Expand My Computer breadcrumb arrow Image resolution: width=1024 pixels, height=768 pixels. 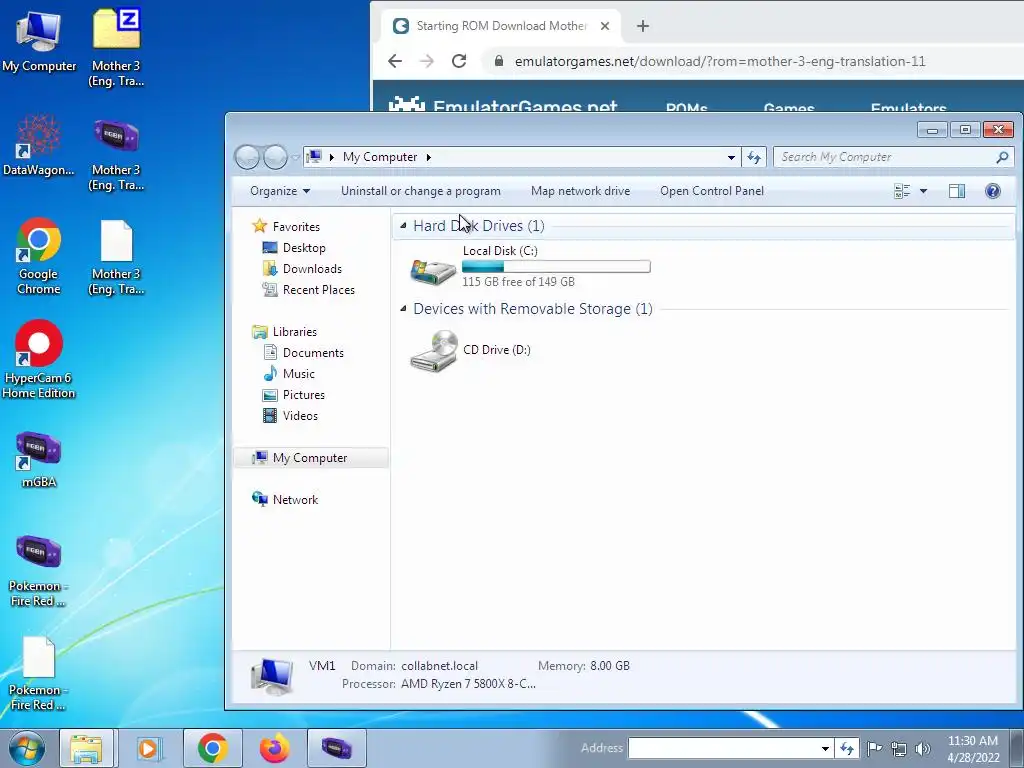pos(428,157)
